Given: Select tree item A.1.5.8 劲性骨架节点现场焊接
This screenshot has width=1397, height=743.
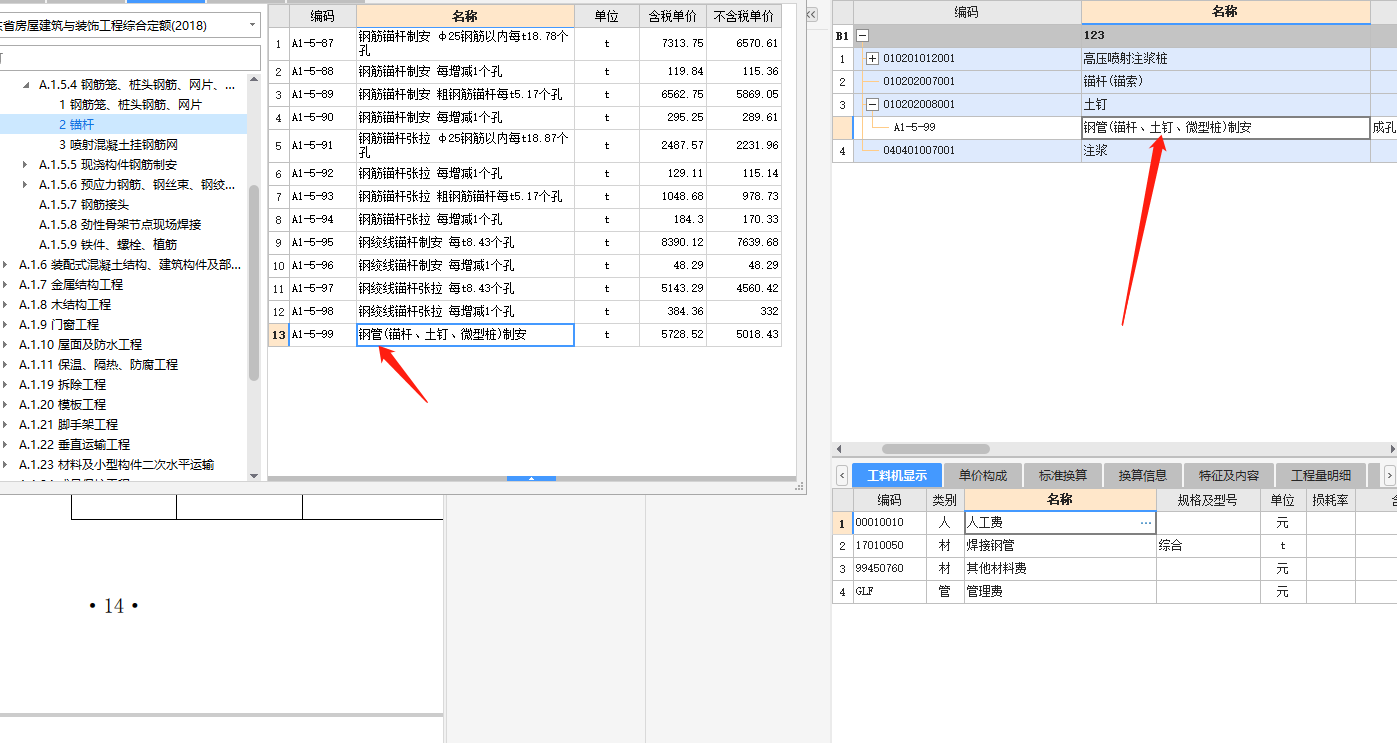Looking at the screenshot, I should point(120,224).
